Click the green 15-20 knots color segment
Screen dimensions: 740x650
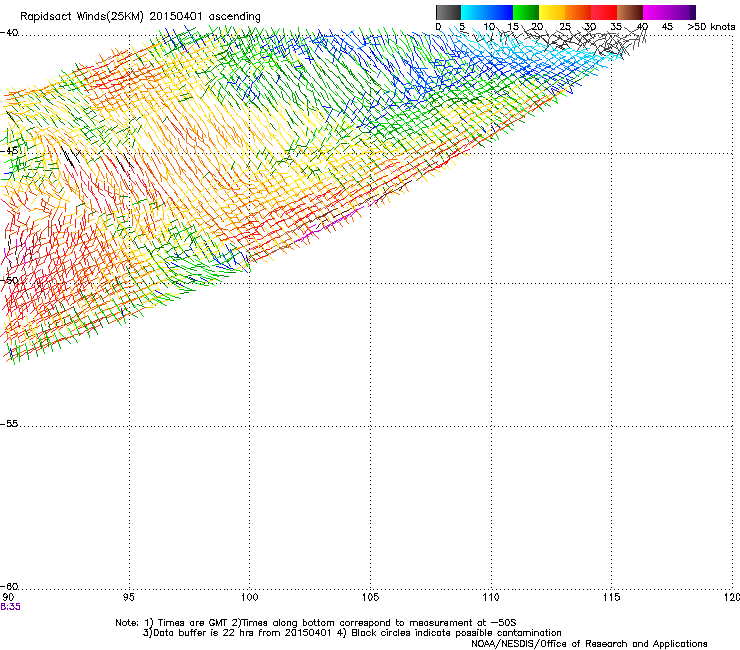pos(526,12)
